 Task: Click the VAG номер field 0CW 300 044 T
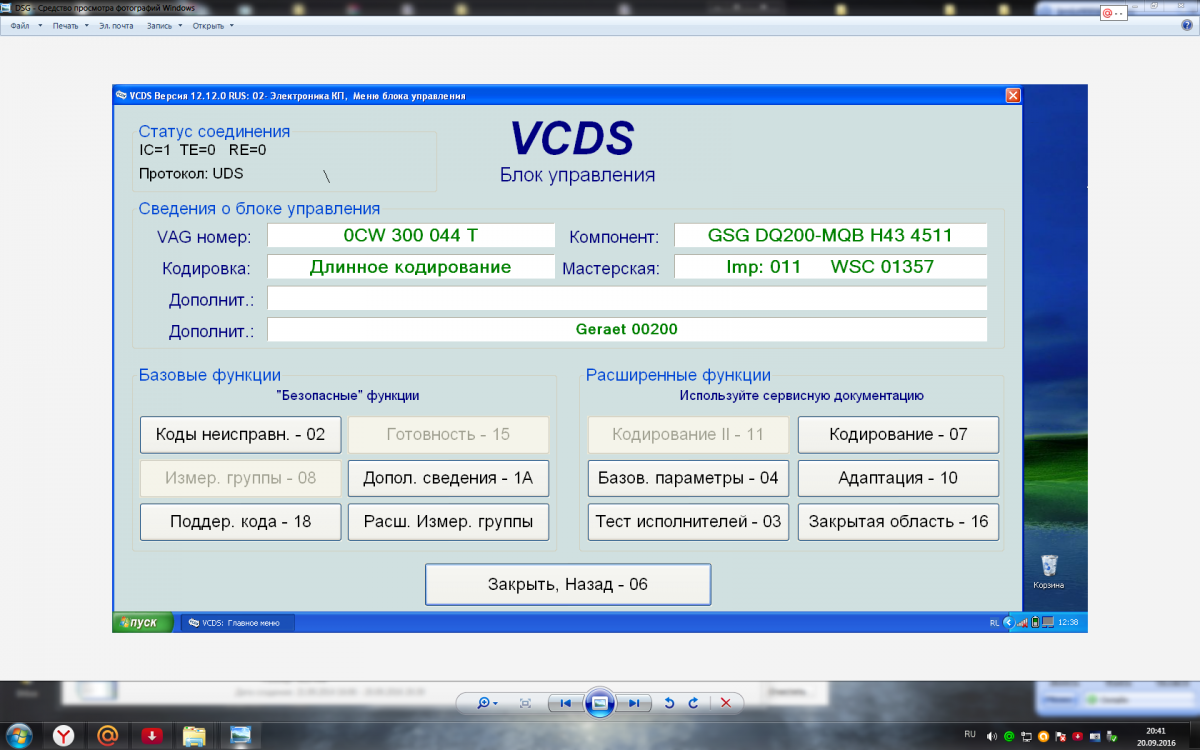click(411, 236)
